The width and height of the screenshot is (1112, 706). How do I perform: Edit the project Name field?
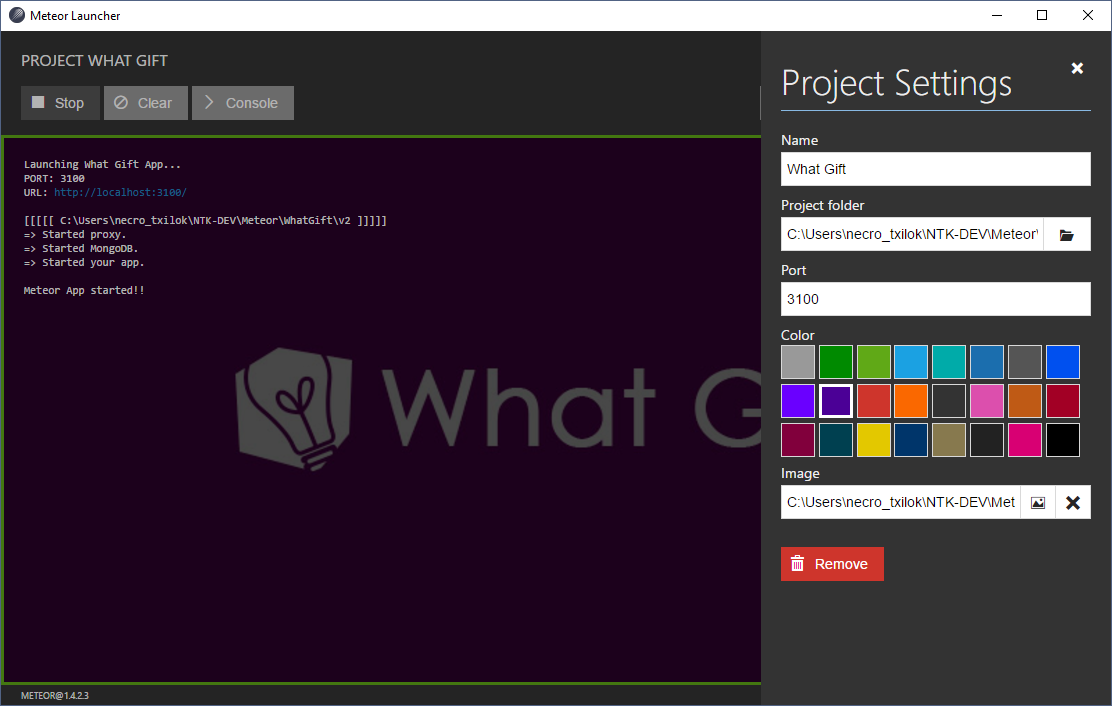click(935, 169)
